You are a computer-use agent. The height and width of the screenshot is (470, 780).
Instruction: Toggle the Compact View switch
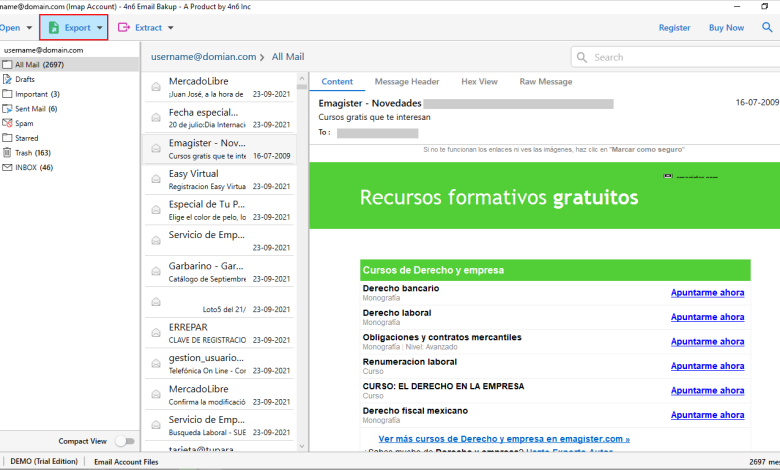point(125,441)
